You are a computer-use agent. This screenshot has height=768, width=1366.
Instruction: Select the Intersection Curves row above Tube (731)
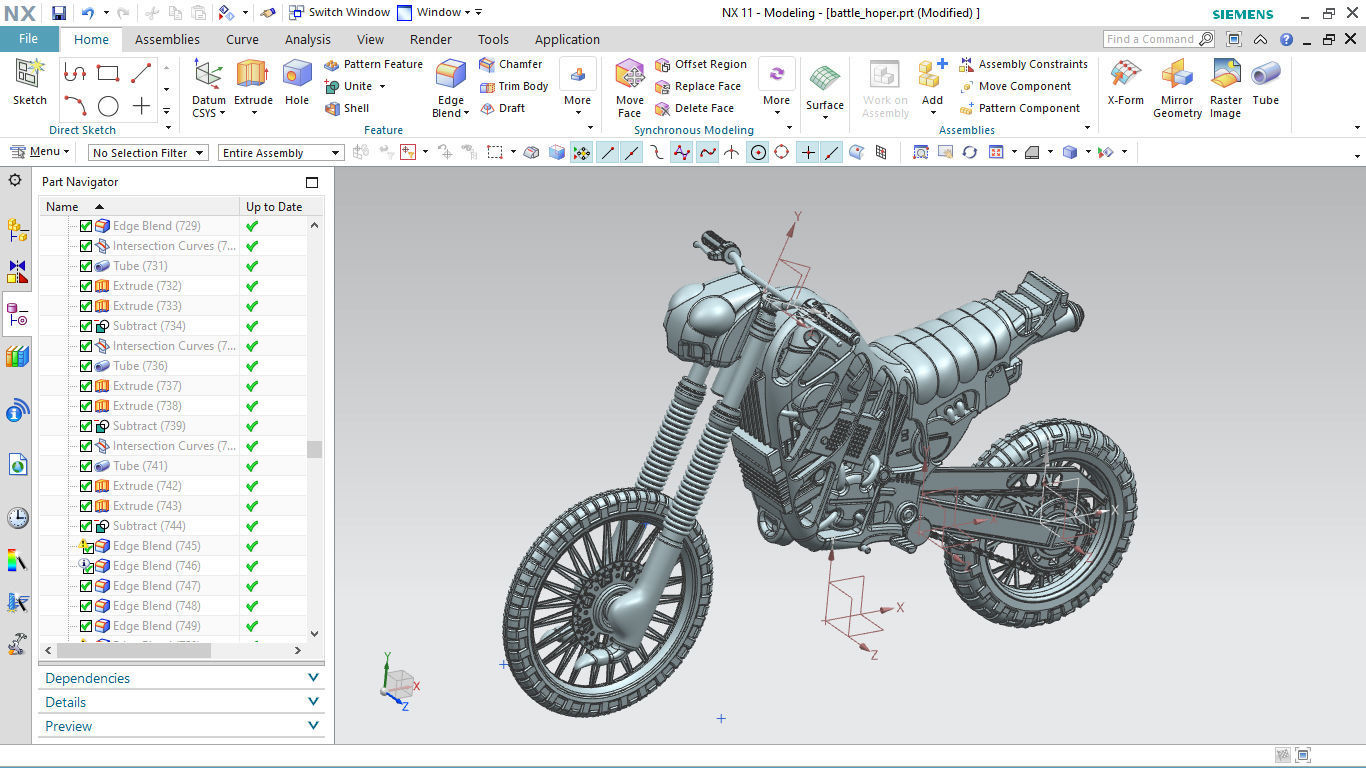pyautogui.click(x=173, y=246)
